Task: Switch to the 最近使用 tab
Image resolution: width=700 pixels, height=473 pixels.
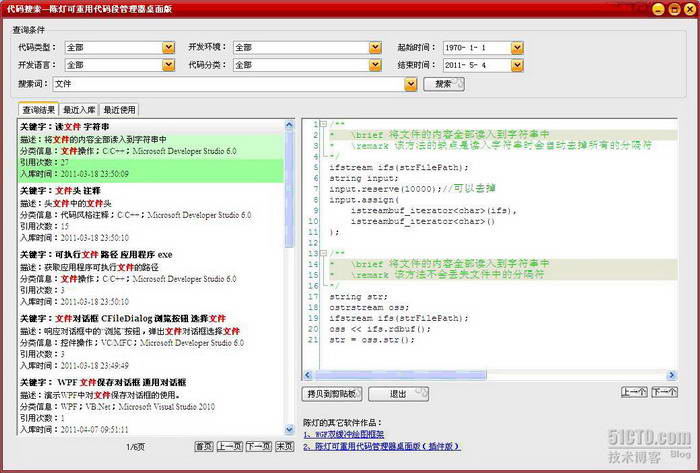Action: point(118,110)
